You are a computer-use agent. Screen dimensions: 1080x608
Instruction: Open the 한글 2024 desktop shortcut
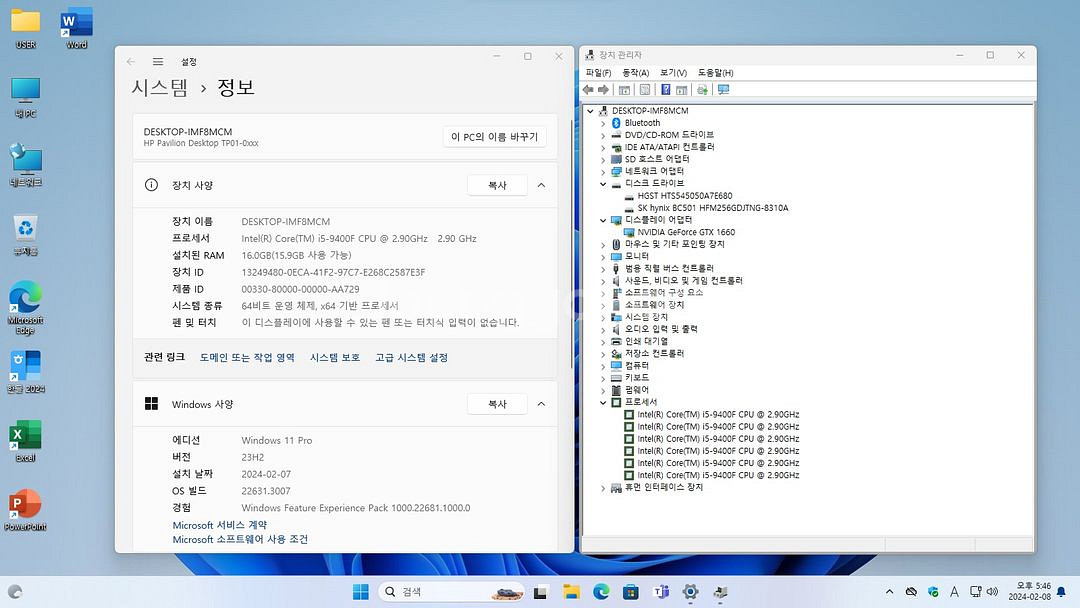tap(25, 373)
